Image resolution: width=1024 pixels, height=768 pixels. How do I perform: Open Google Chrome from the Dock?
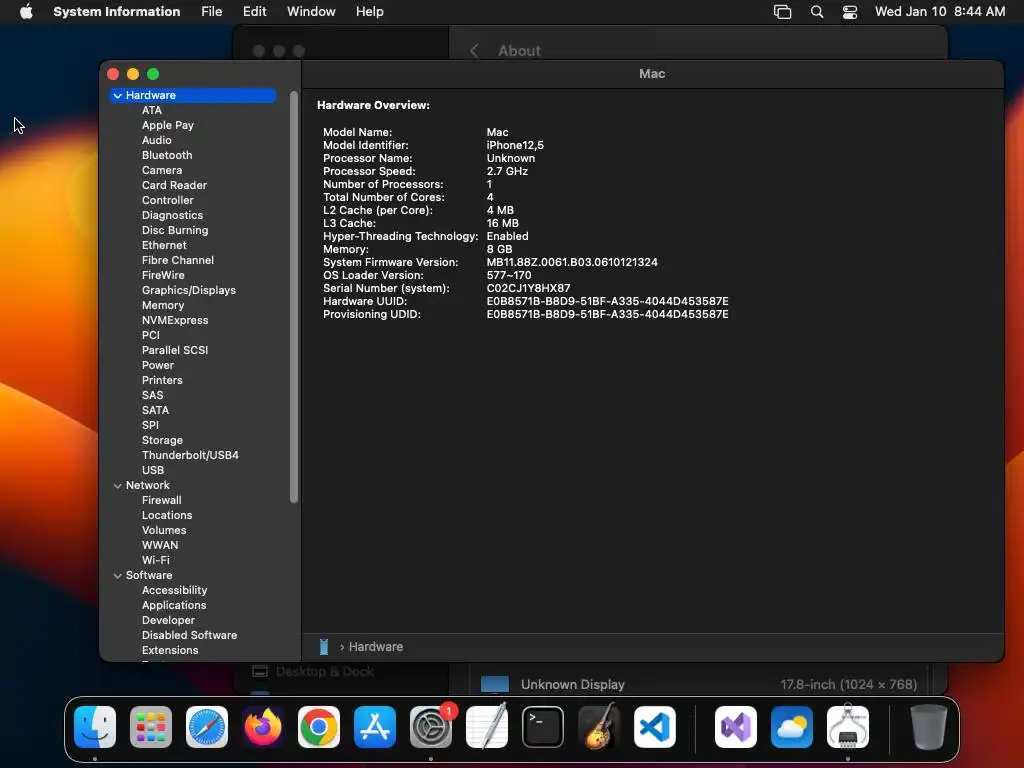319,727
